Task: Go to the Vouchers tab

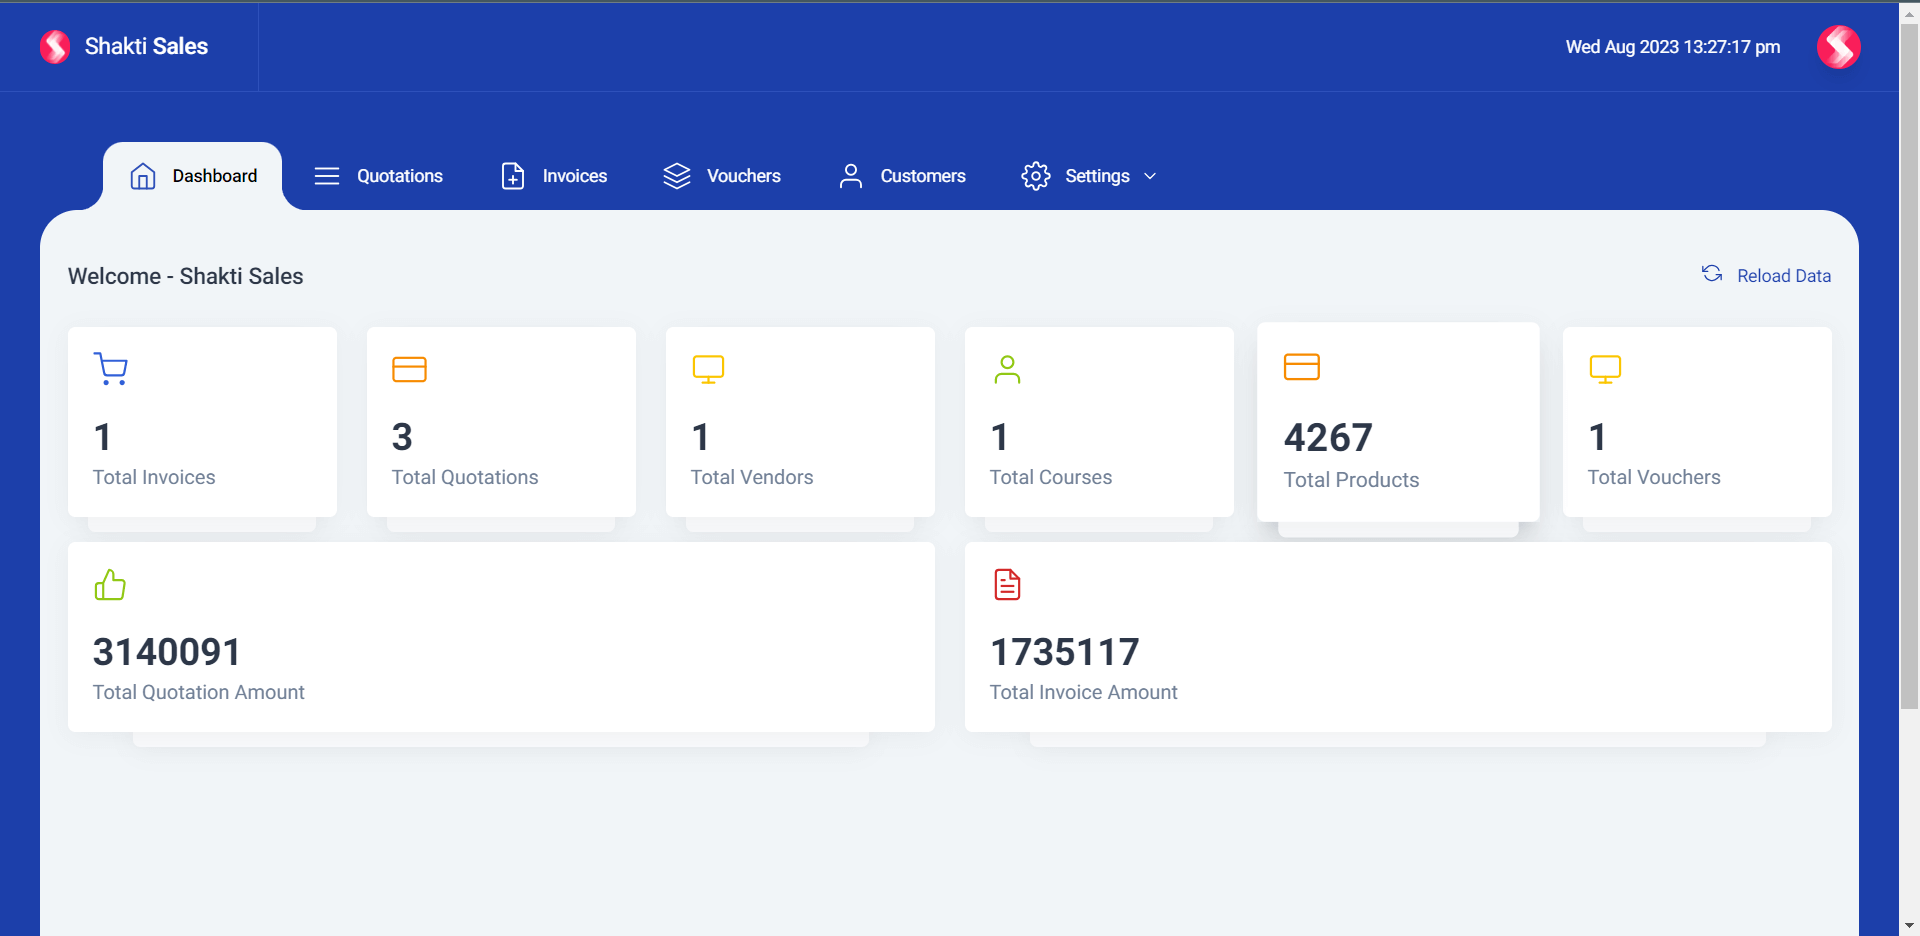Action: (x=722, y=176)
